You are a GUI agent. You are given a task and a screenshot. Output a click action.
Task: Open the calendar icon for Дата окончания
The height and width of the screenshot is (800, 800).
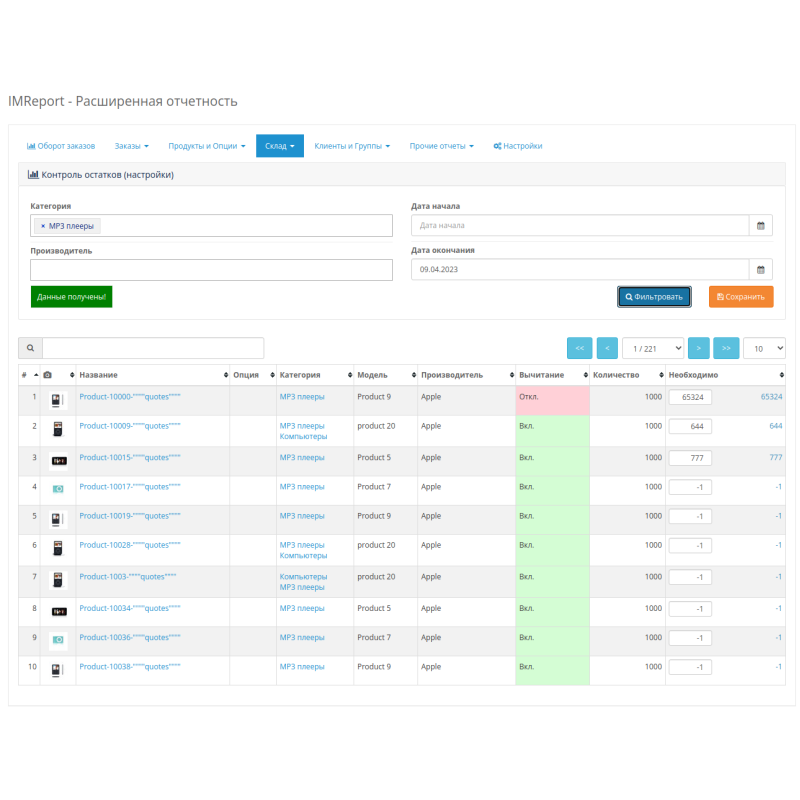pyautogui.click(x=761, y=269)
